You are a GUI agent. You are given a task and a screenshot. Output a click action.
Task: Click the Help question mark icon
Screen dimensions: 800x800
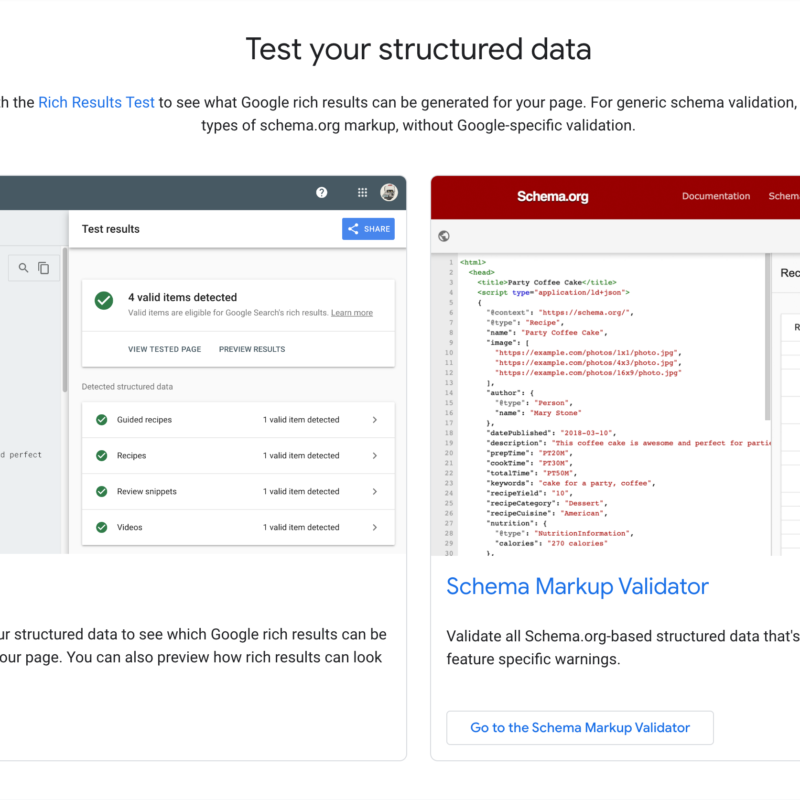[322, 192]
